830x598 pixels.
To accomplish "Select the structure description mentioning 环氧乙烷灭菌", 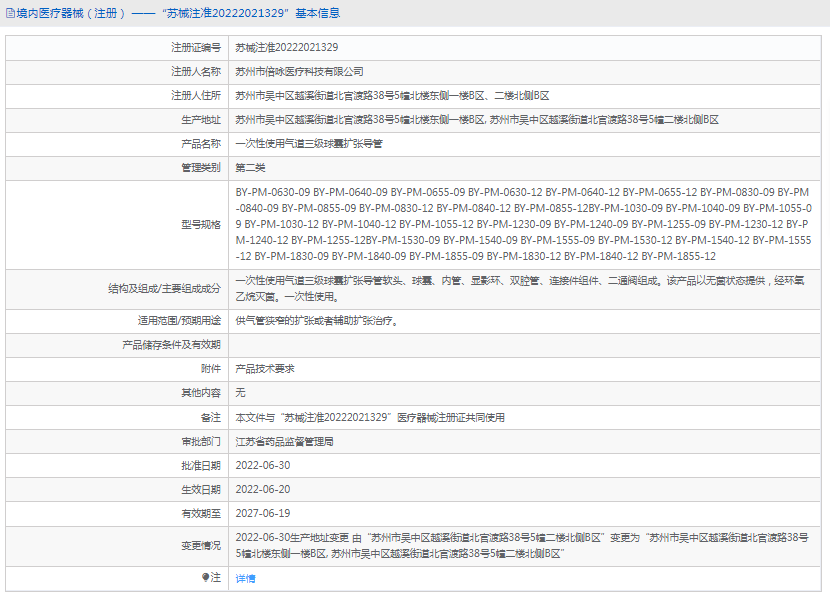I will [x=520, y=289].
